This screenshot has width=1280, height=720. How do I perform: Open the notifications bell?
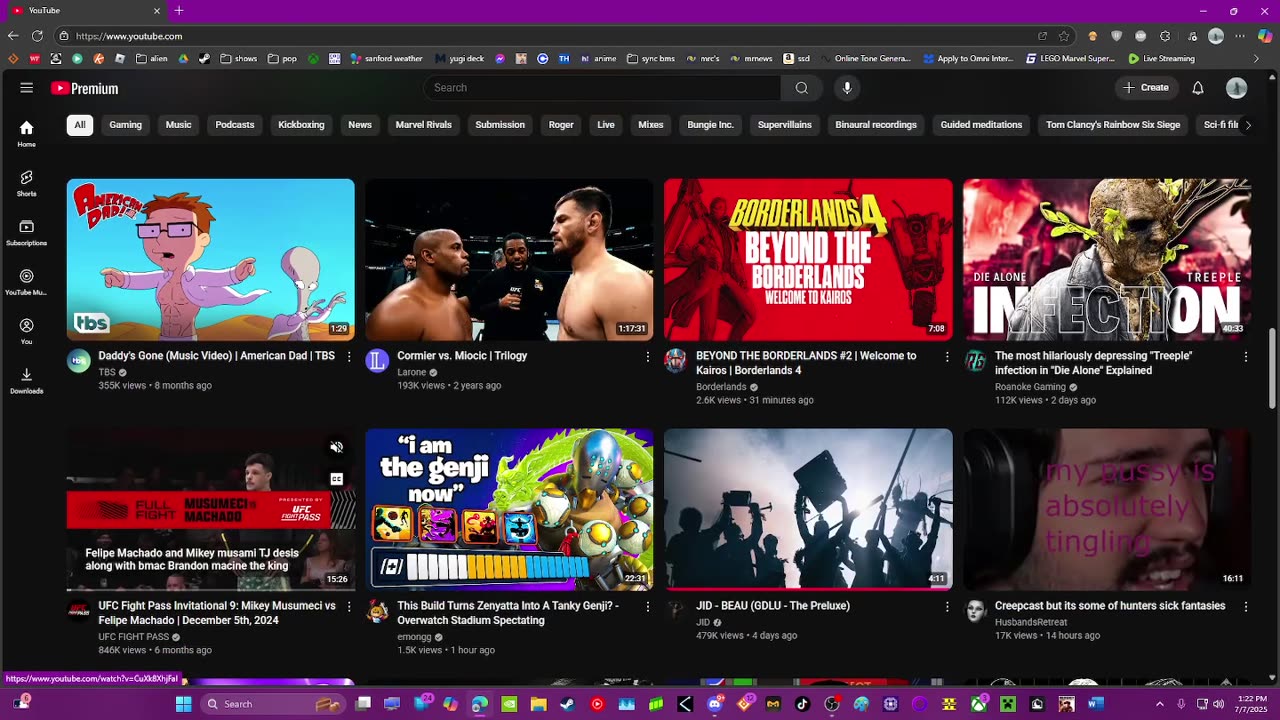pyautogui.click(x=1197, y=88)
